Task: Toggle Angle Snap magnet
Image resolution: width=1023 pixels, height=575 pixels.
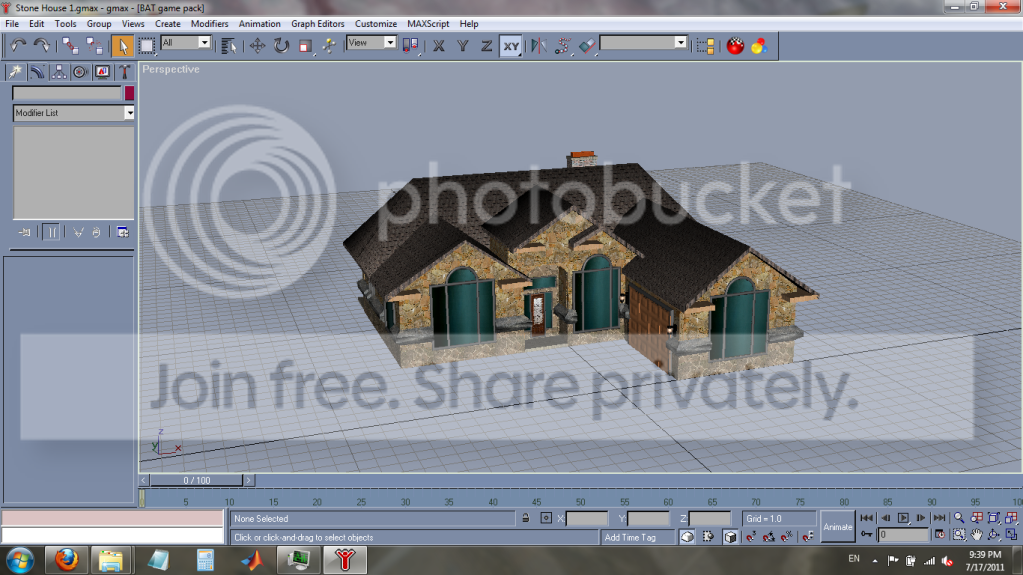Action: (x=769, y=536)
